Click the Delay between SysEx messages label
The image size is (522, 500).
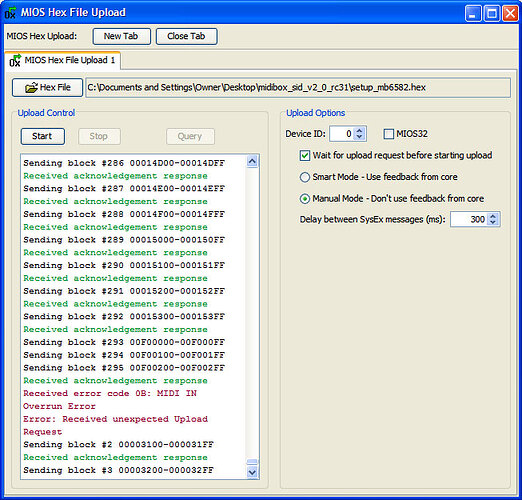point(372,220)
